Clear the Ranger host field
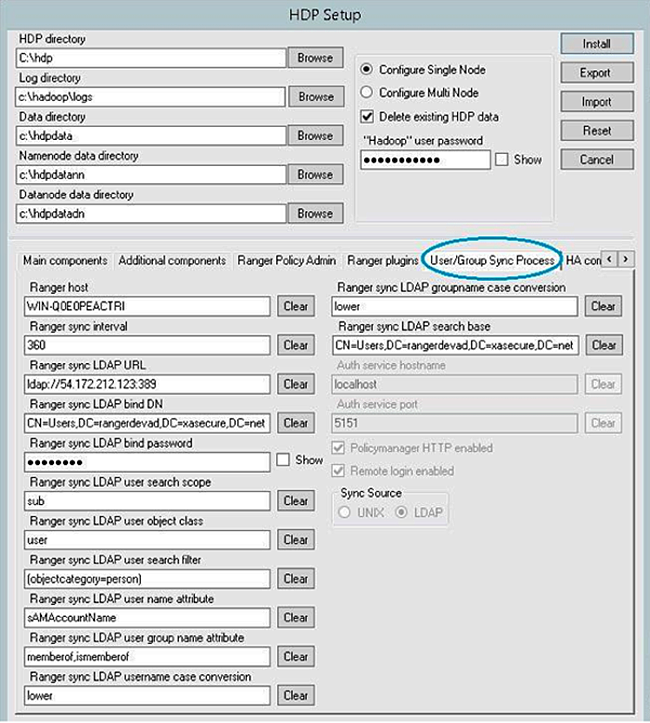 tap(296, 306)
